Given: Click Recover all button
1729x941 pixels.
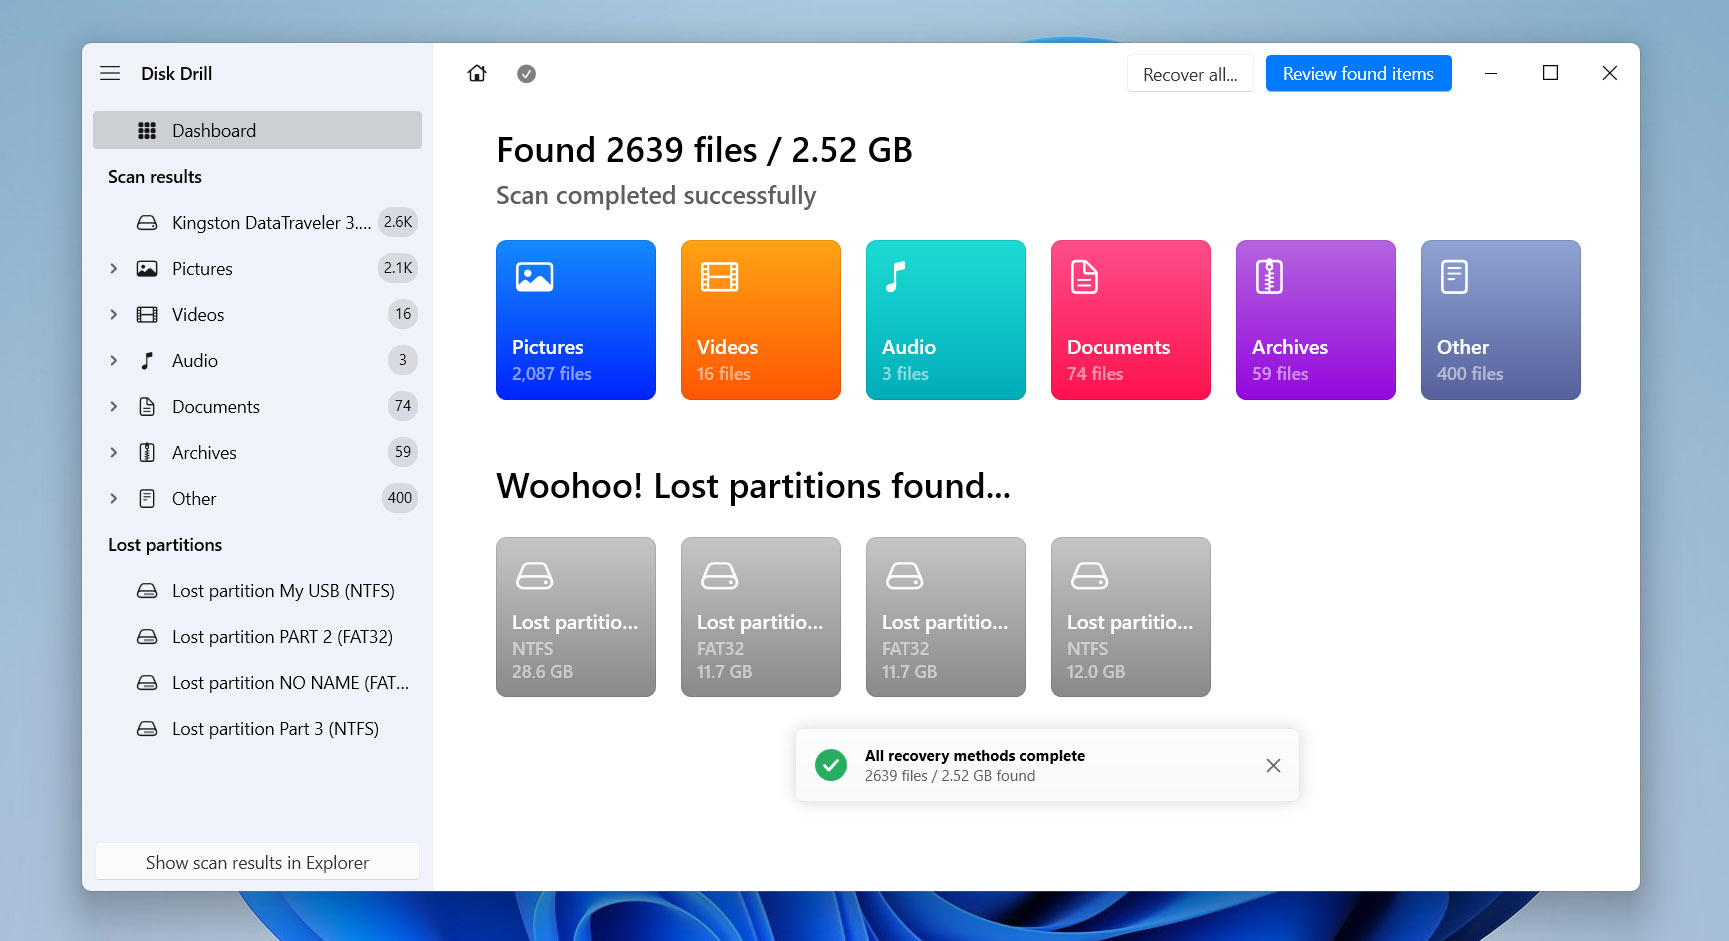Looking at the screenshot, I should click(x=1190, y=74).
